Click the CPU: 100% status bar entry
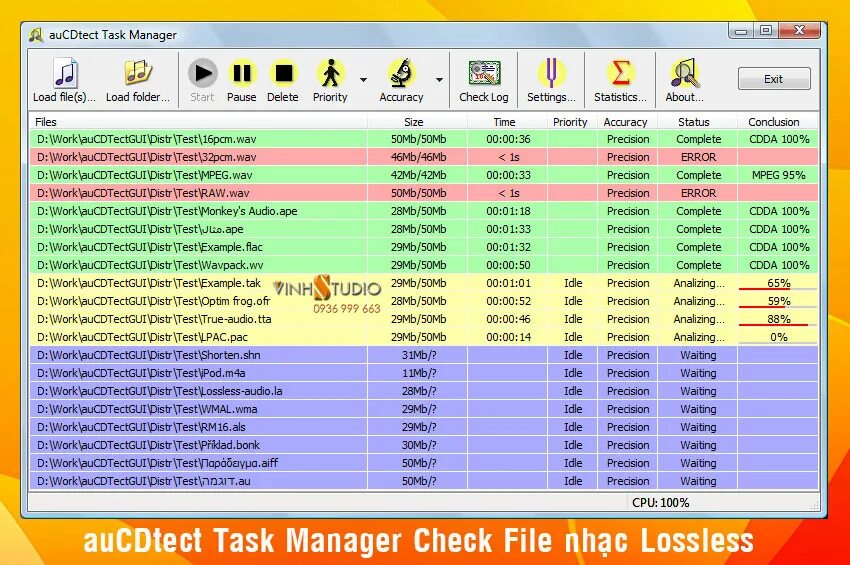The height and width of the screenshot is (565, 850). [x=660, y=503]
